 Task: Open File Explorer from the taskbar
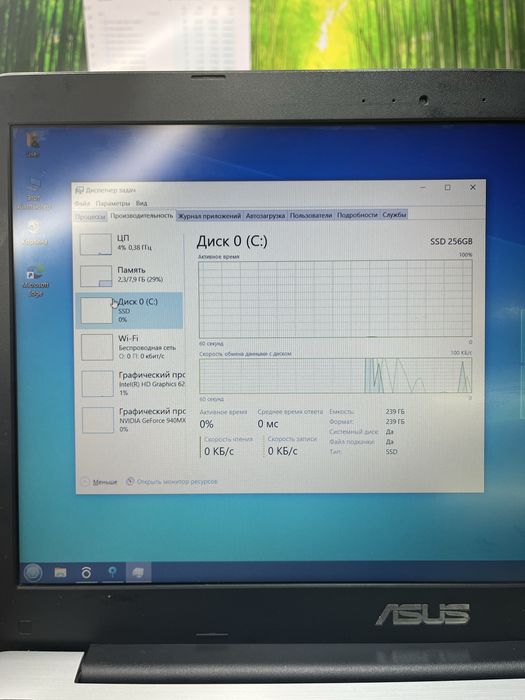tap(60, 572)
